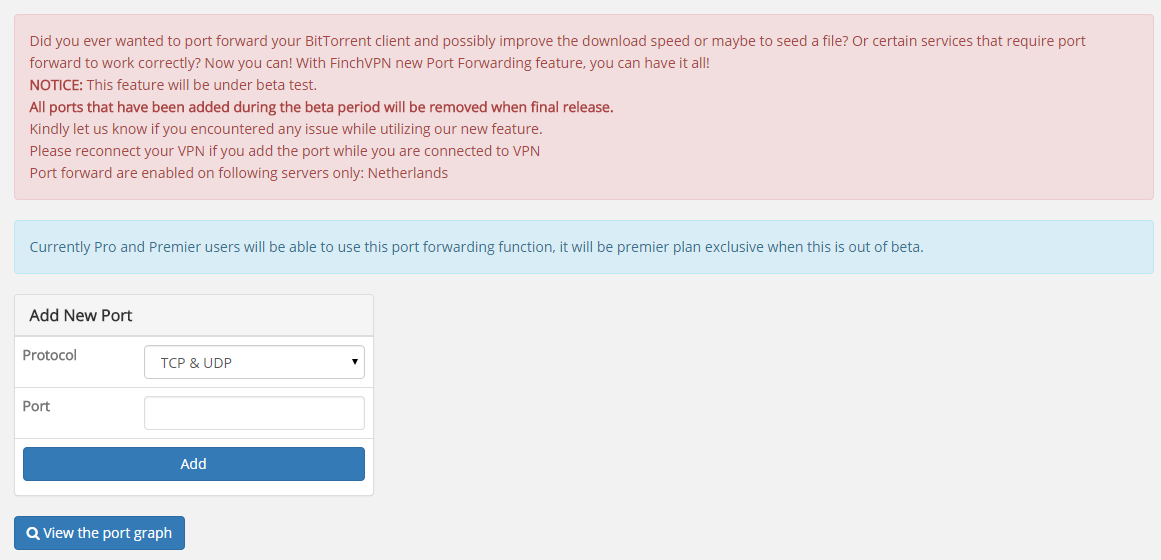
Task: Select the TCP & UDP value text
Action: pos(196,363)
